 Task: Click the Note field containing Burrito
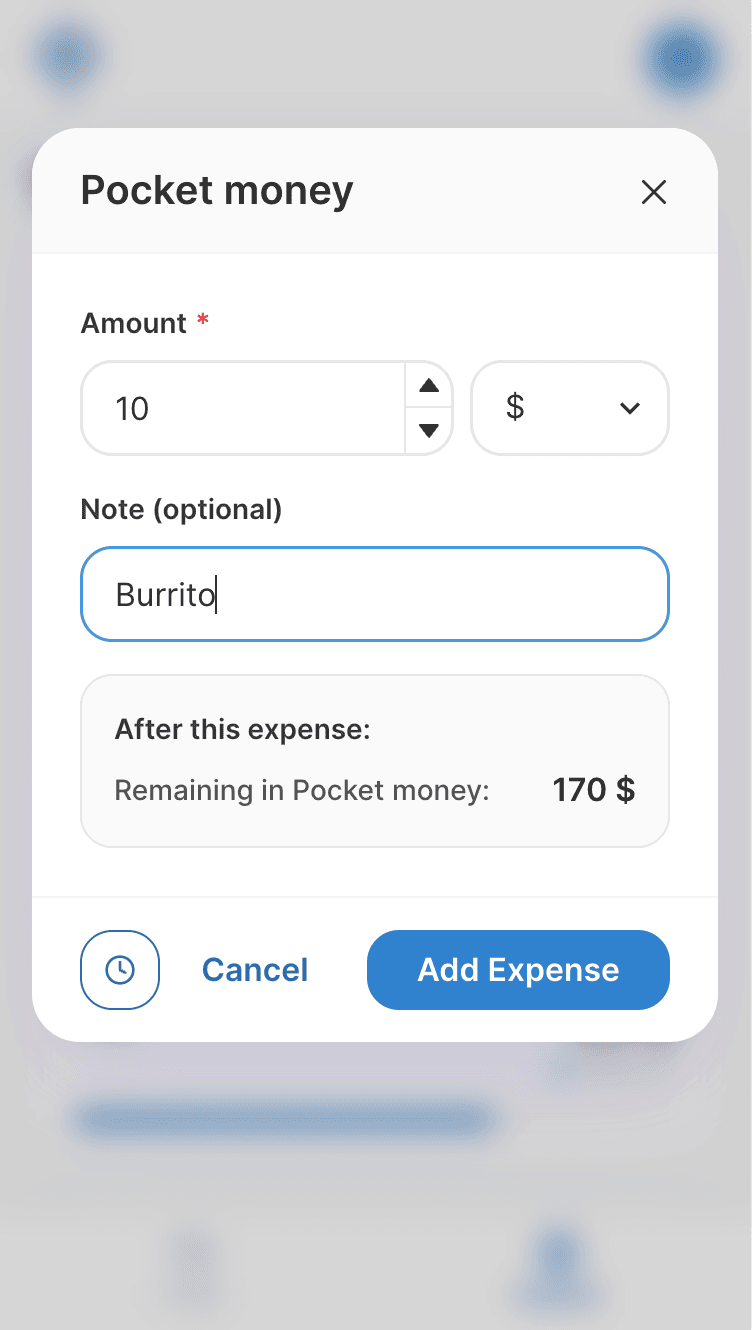(x=375, y=594)
